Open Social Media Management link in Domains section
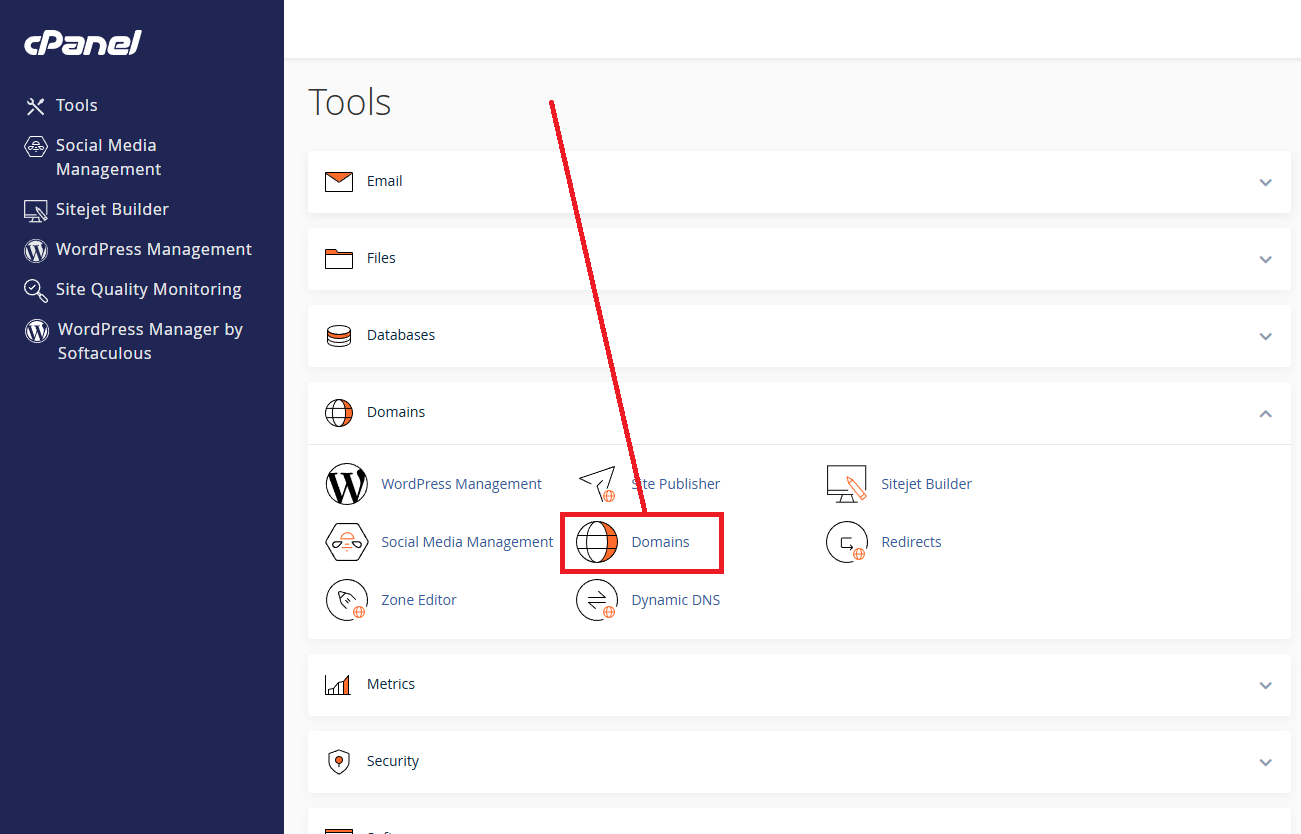1301x834 pixels. (467, 542)
